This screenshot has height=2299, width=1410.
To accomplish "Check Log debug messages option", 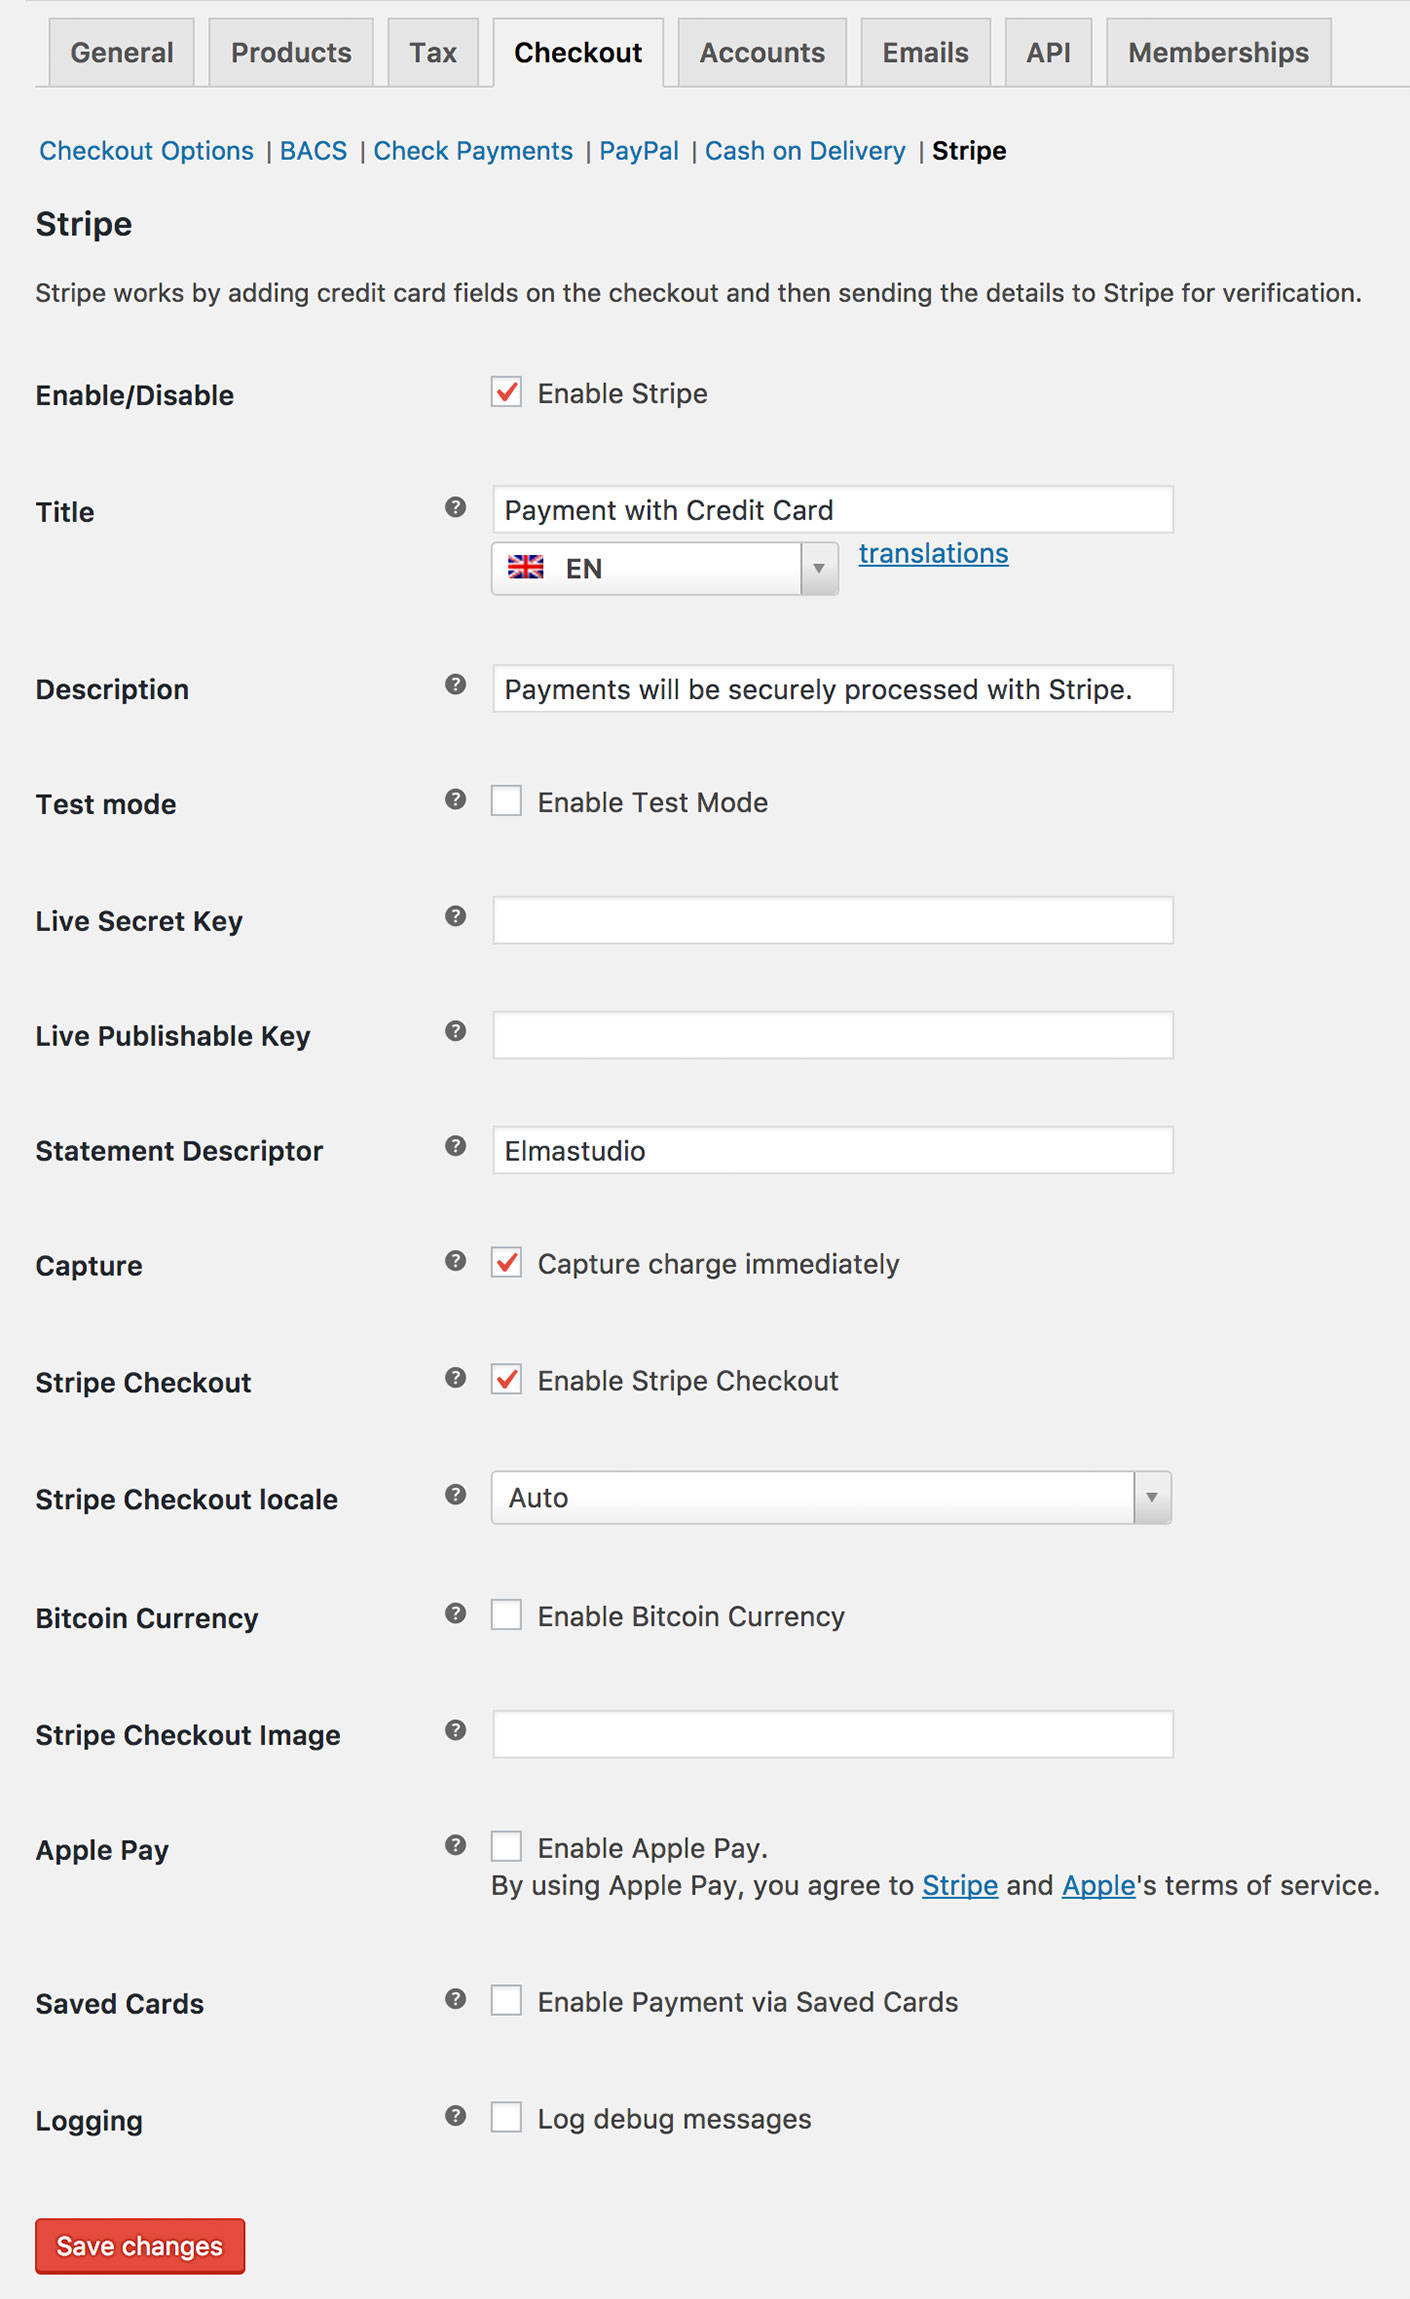I will (x=506, y=2117).
